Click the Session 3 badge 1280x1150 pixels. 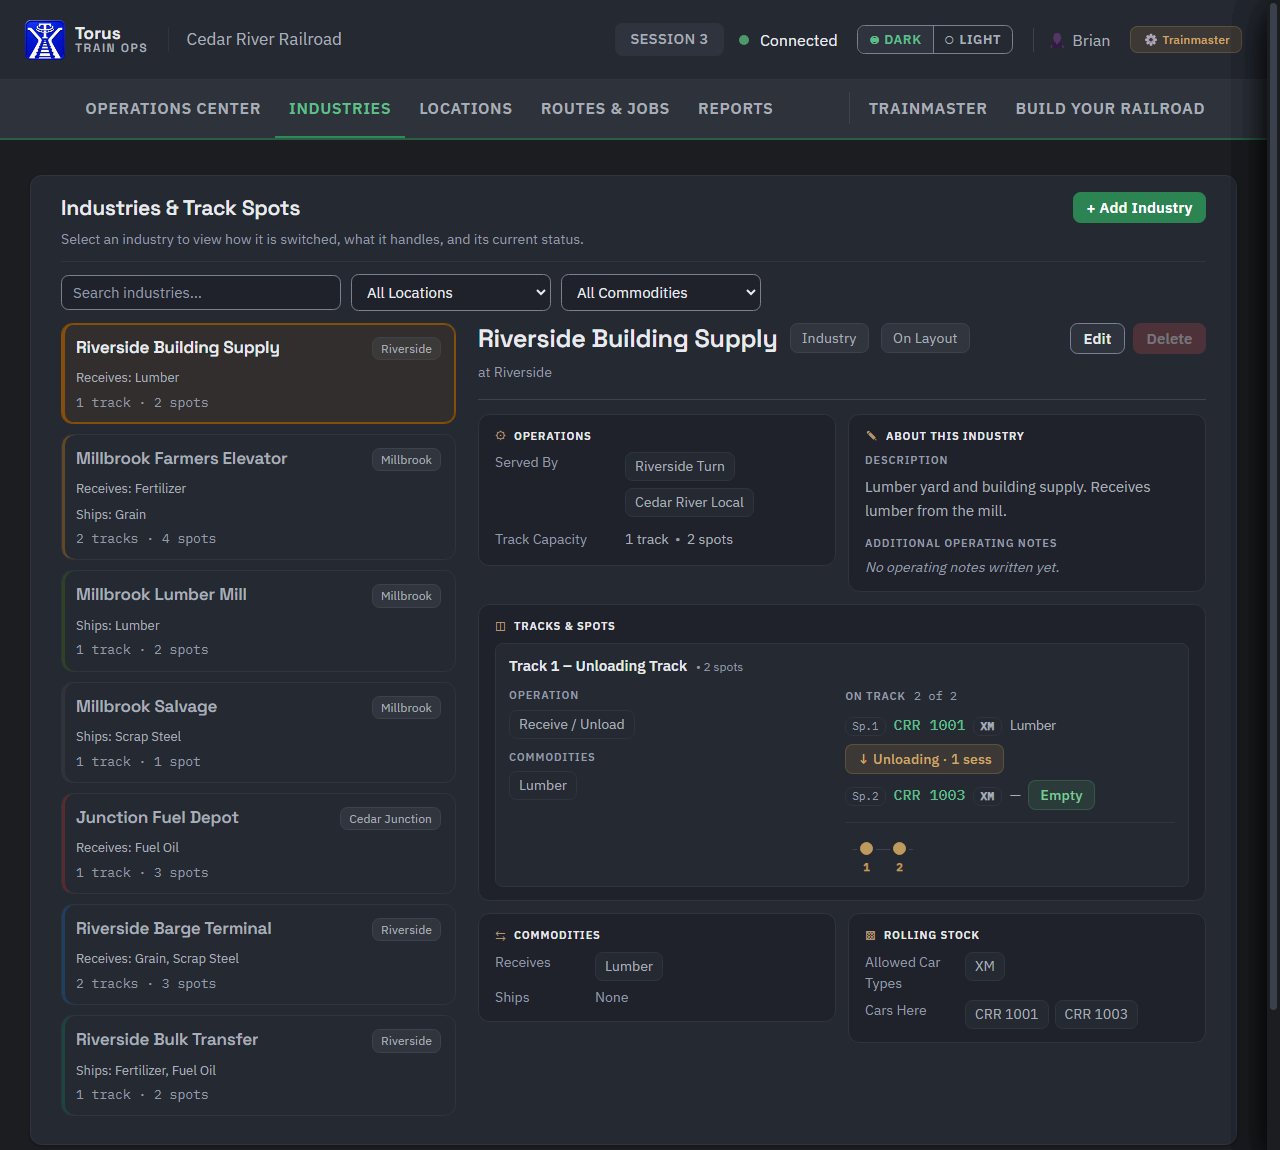[669, 40]
